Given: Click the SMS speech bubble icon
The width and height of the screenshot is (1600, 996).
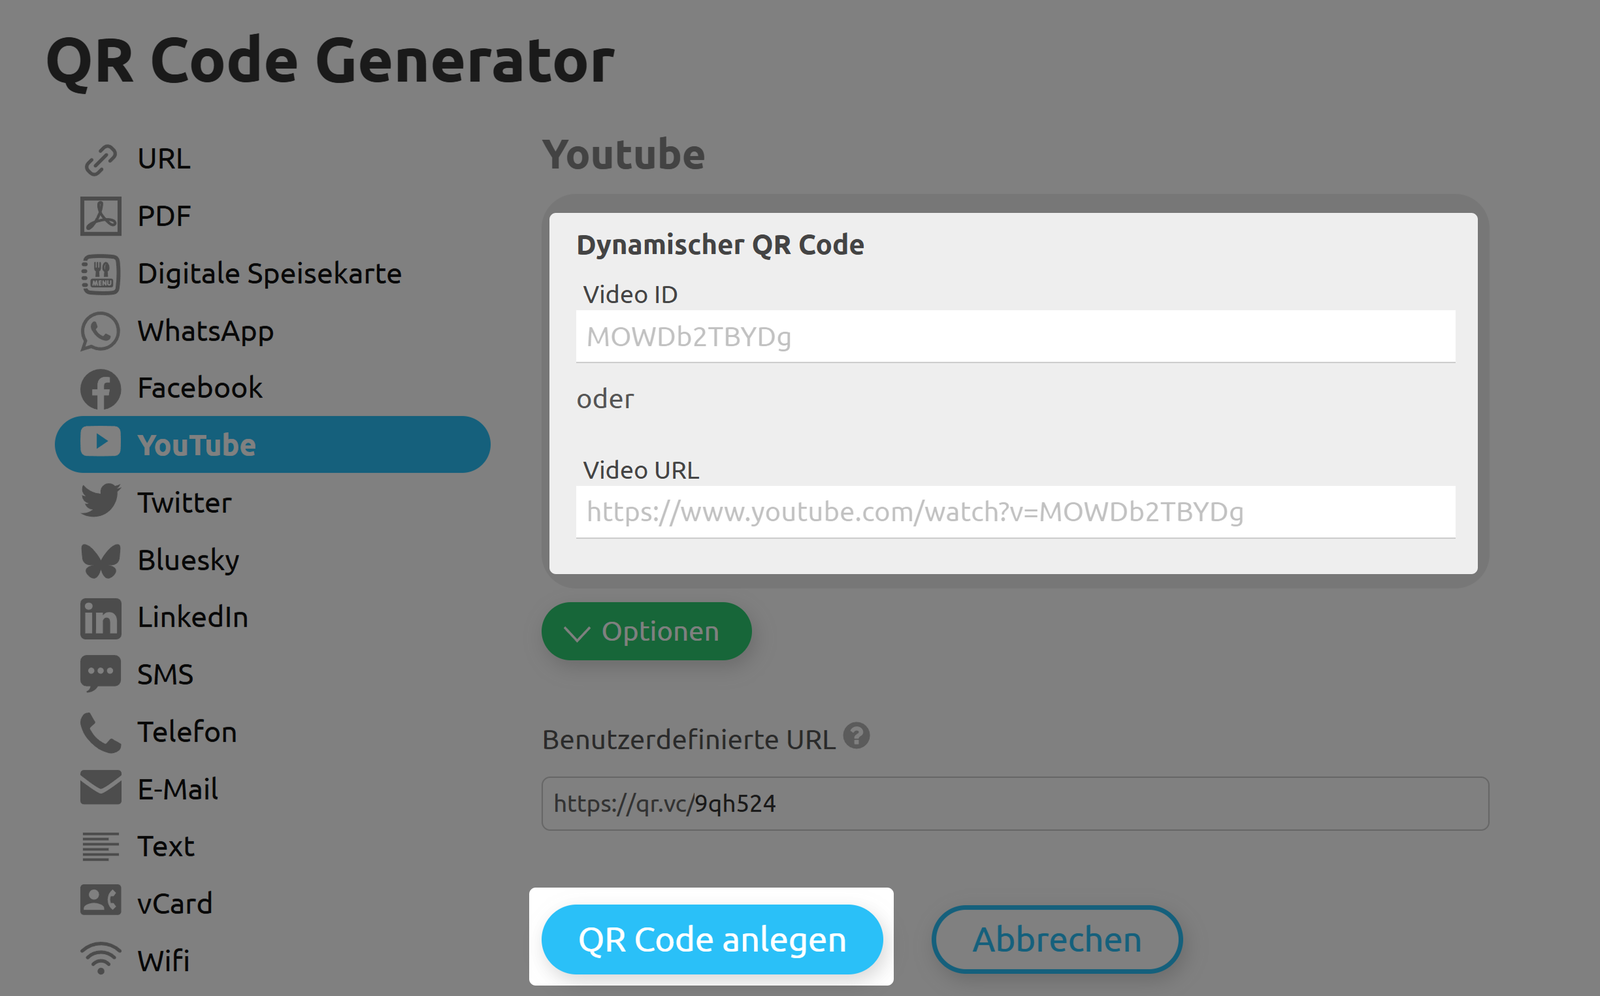Looking at the screenshot, I should coord(100,674).
